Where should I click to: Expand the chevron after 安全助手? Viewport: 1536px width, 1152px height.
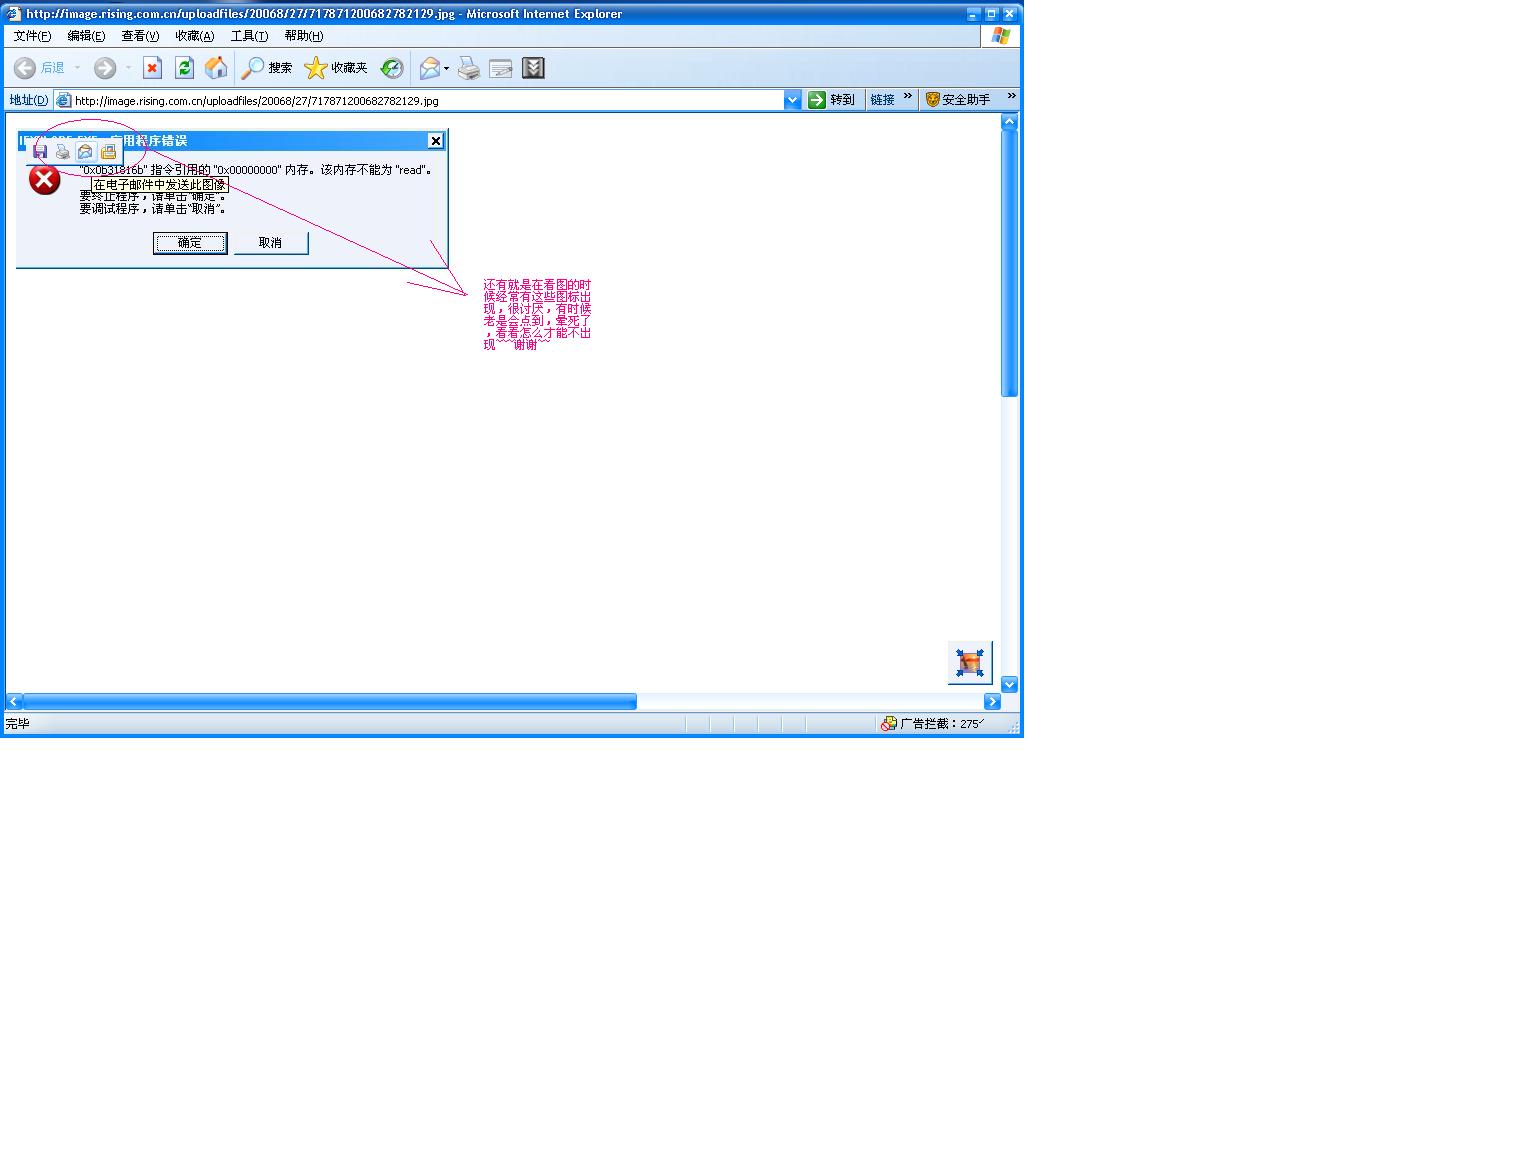tap(1012, 97)
